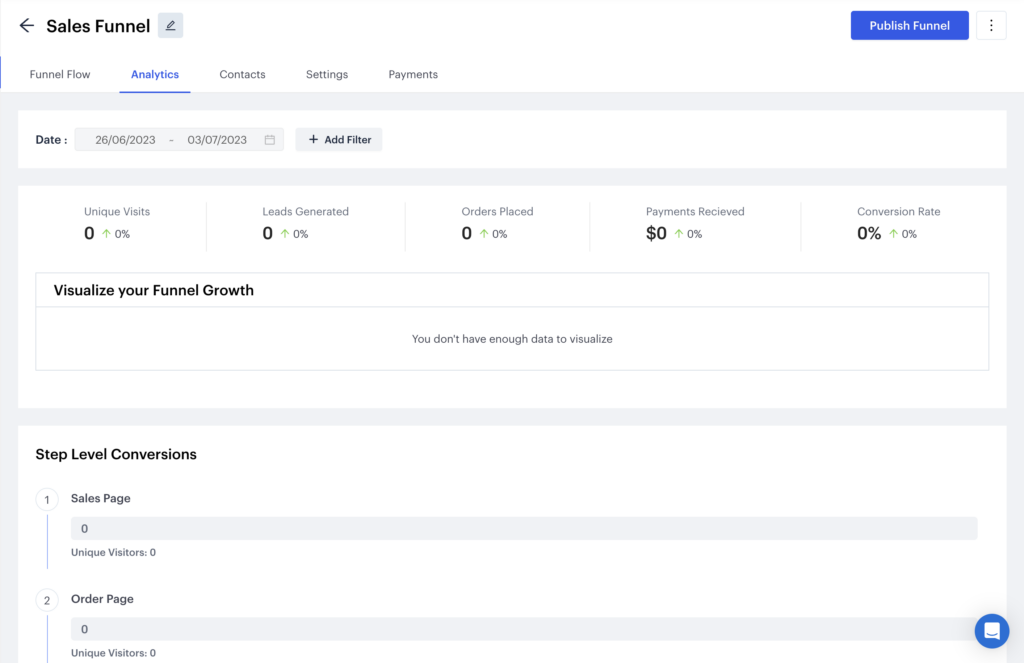The width and height of the screenshot is (1024, 663).
Task: Select the step 2 circle for Order Page
Action: click(47, 599)
